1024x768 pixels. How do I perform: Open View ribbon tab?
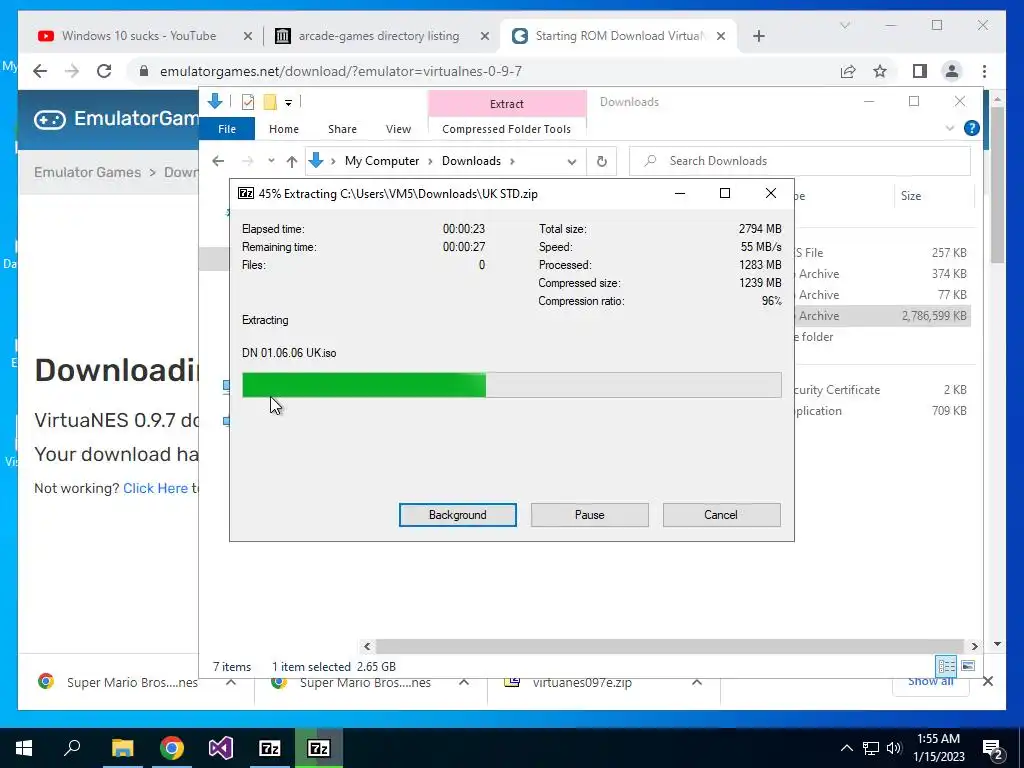398,129
